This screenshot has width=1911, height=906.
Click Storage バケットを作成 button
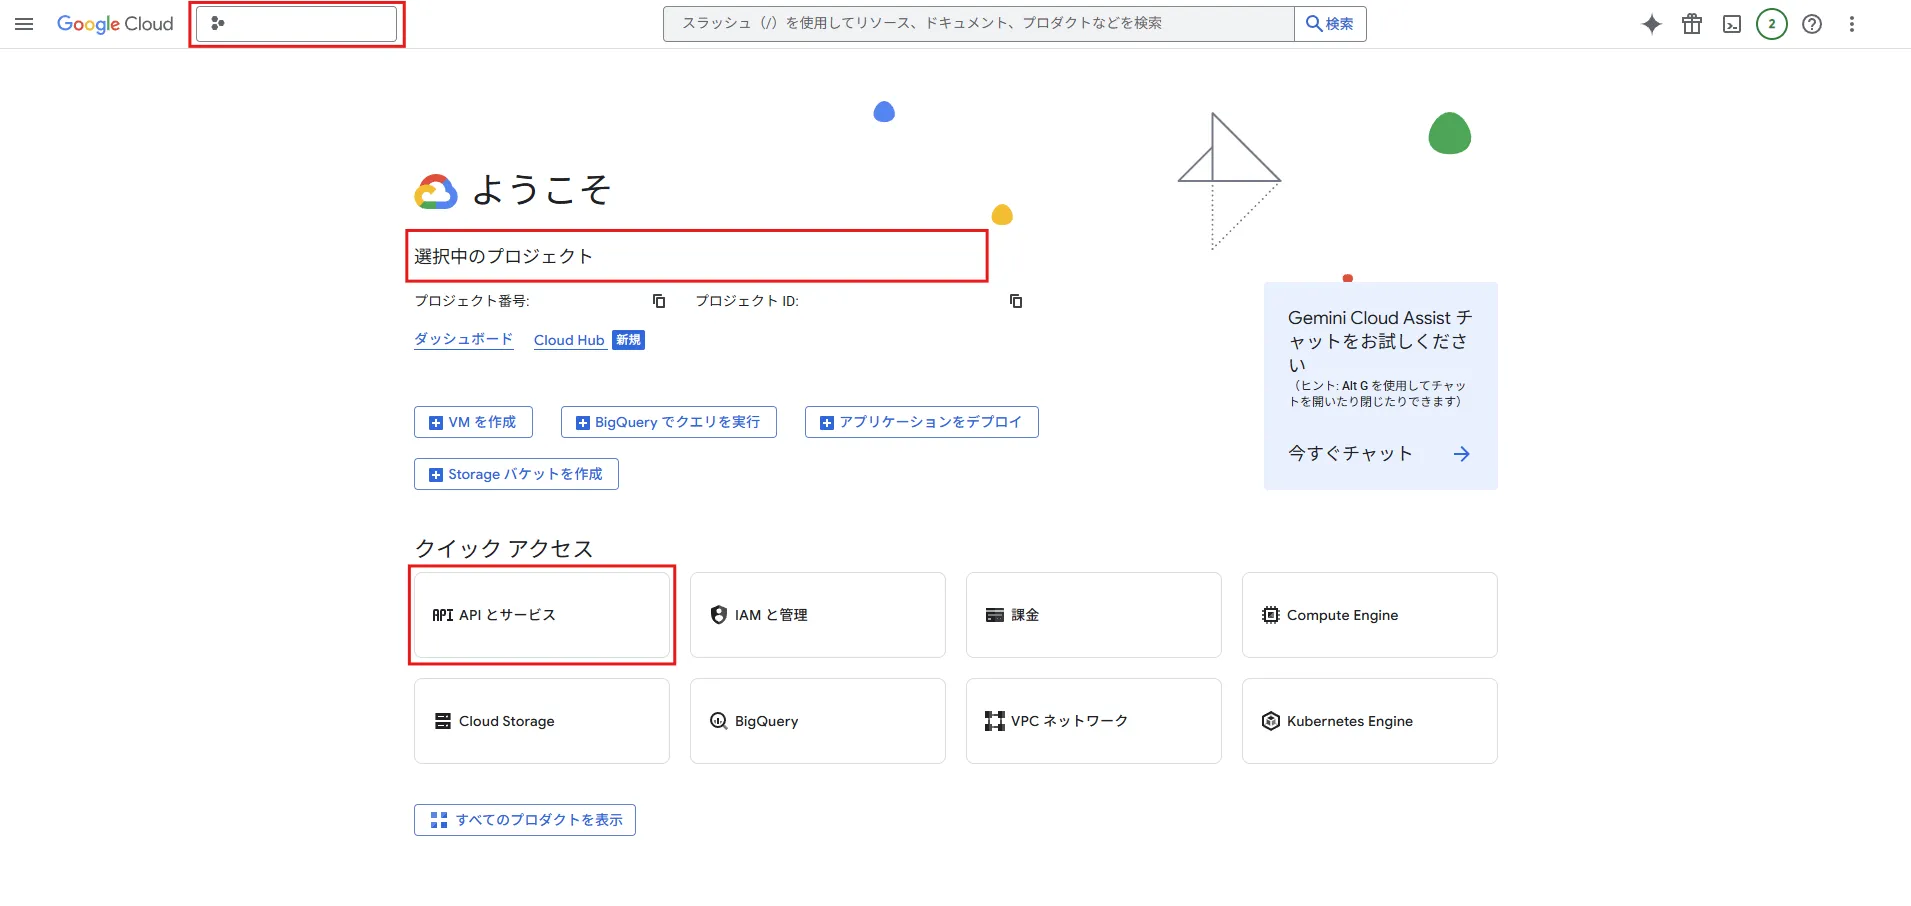(516, 474)
